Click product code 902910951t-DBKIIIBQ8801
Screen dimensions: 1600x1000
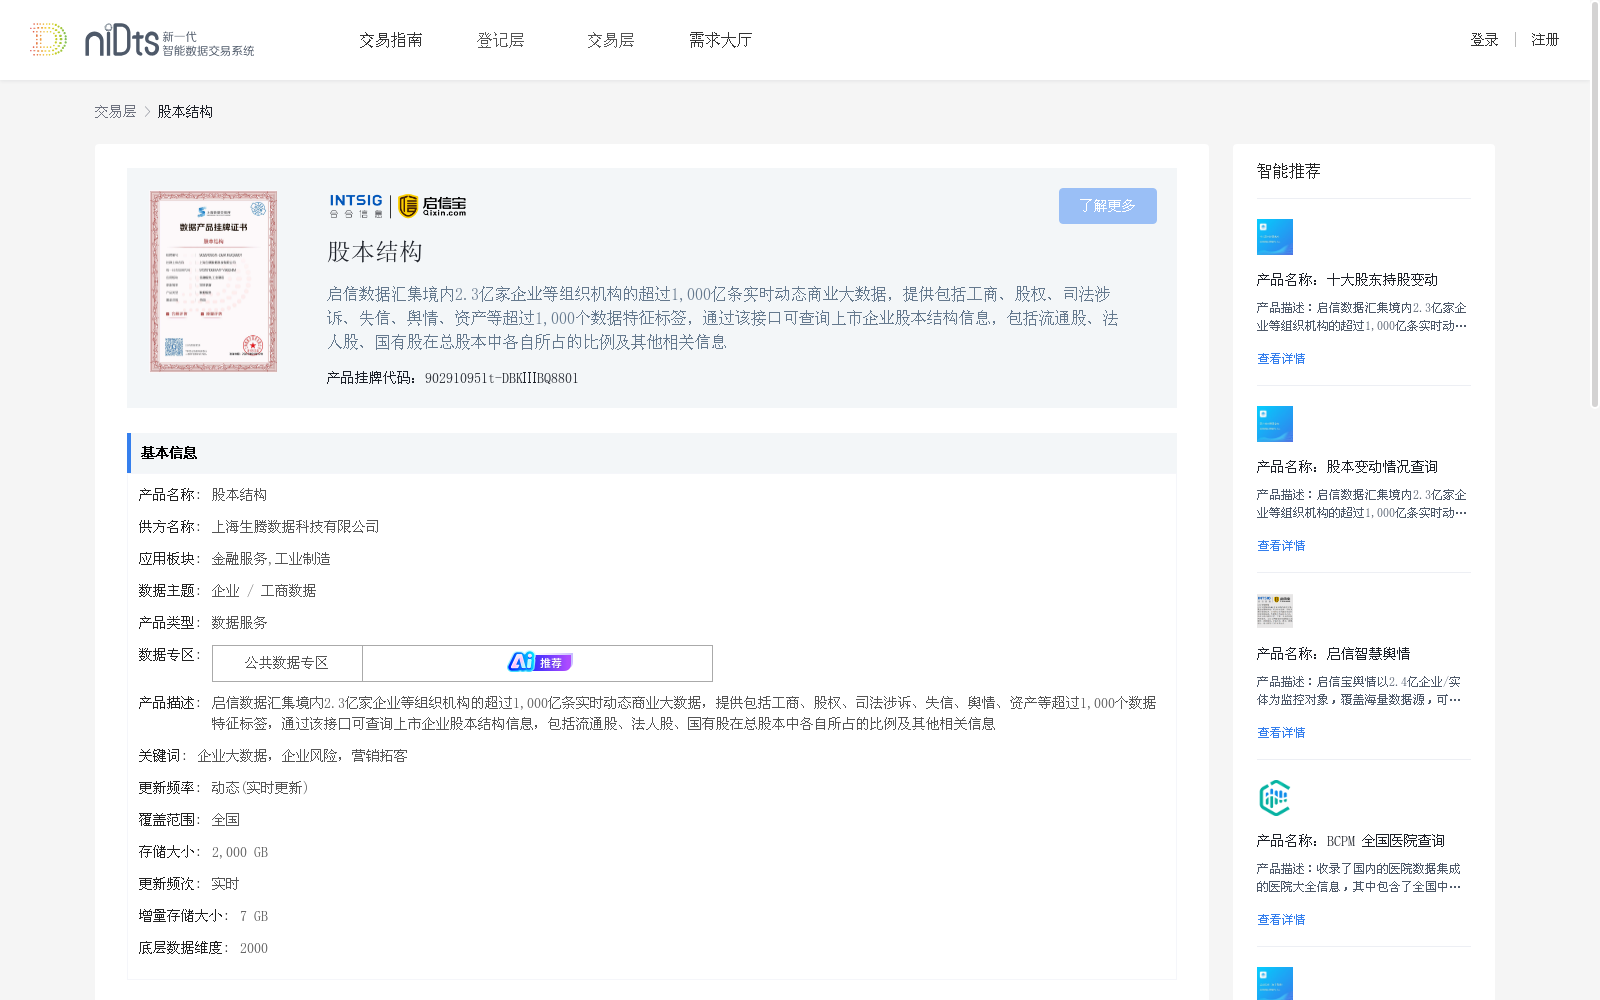(x=501, y=378)
